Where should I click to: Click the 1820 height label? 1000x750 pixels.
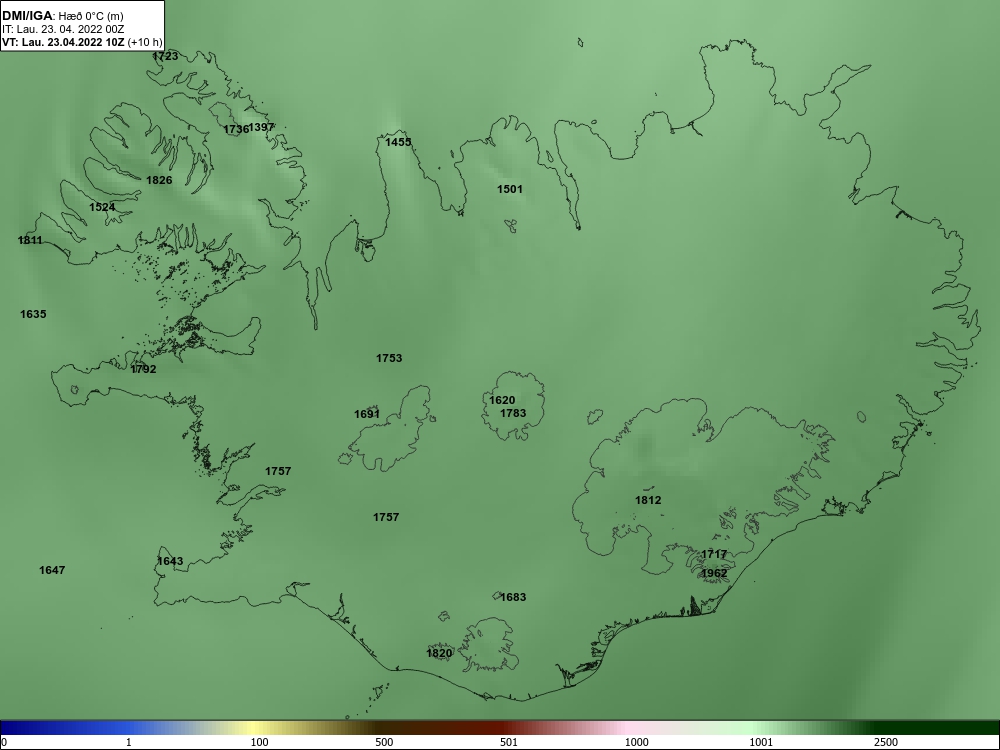(x=439, y=653)
